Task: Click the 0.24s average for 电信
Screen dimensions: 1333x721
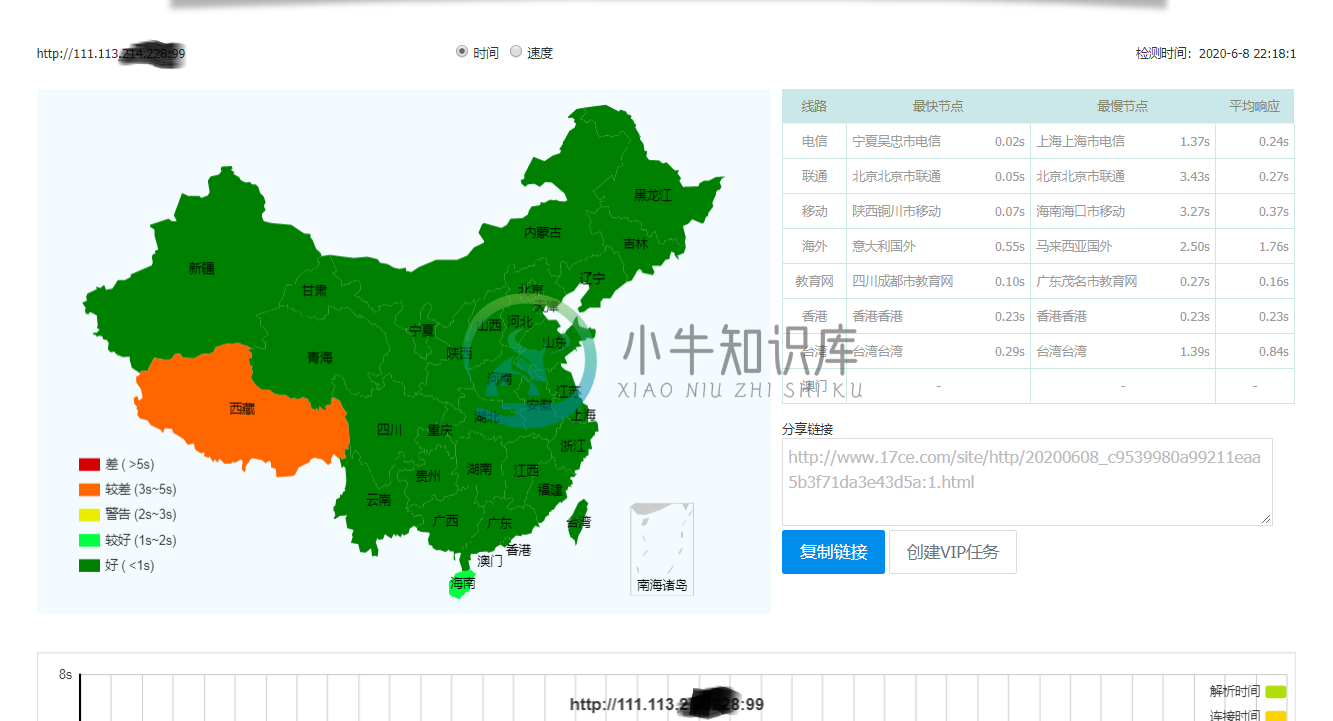Action: click(1274, 141)
